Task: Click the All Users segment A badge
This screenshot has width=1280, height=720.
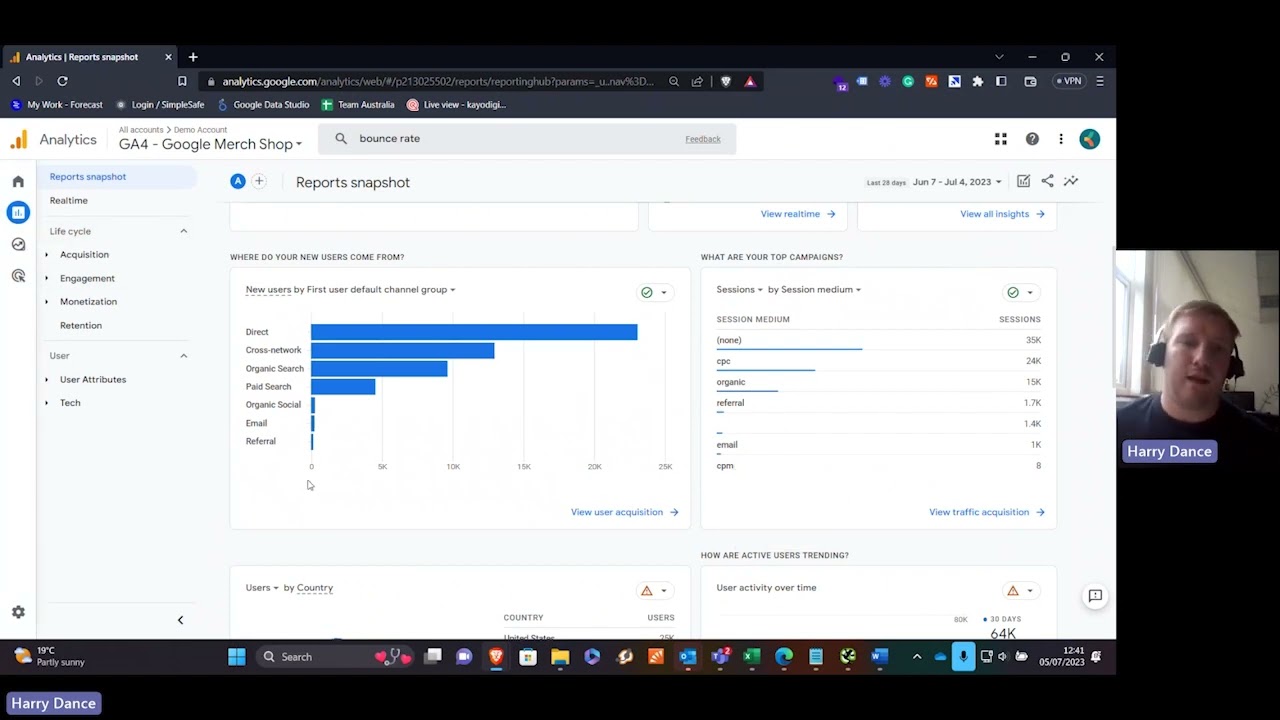Action: (x=238, y=181)
